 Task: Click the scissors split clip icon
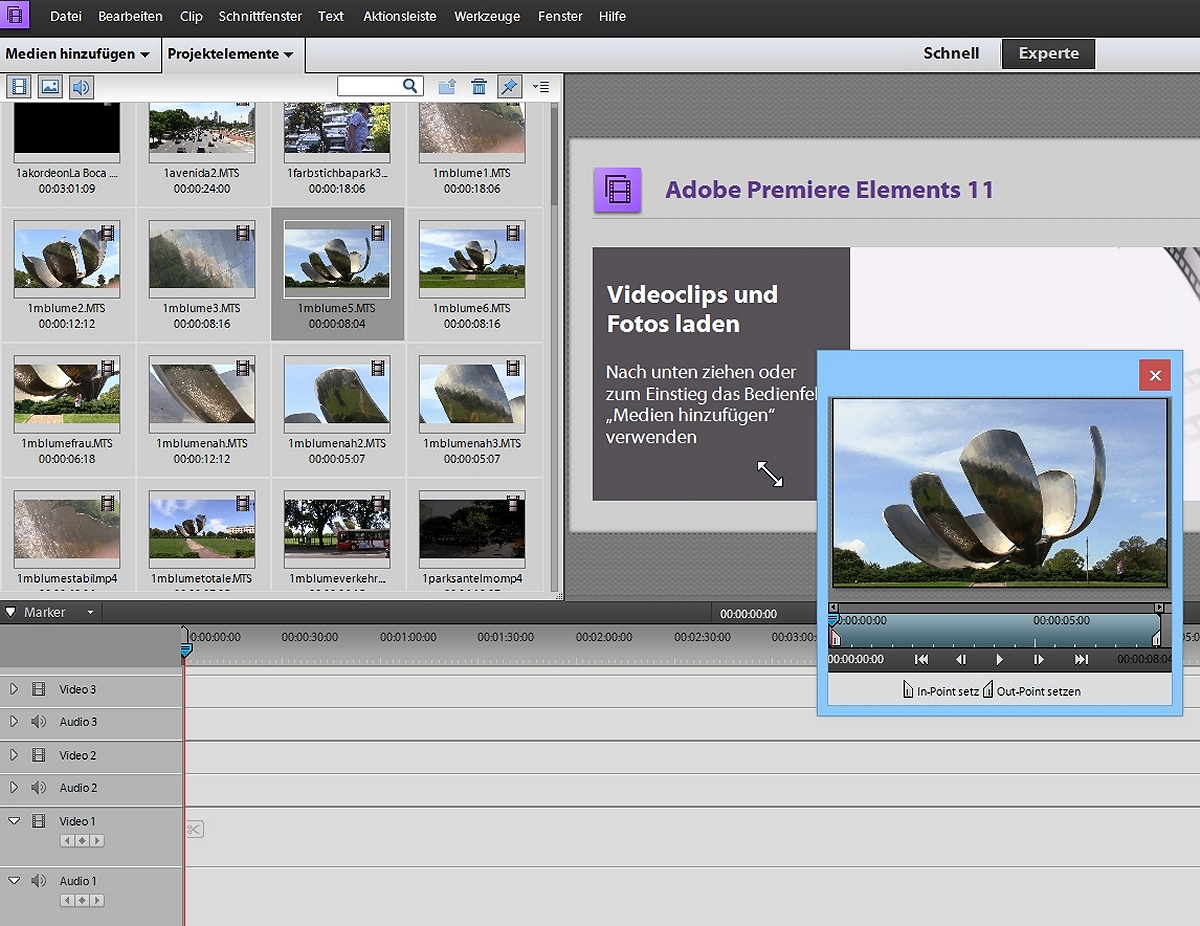click(x=194, y=829)
